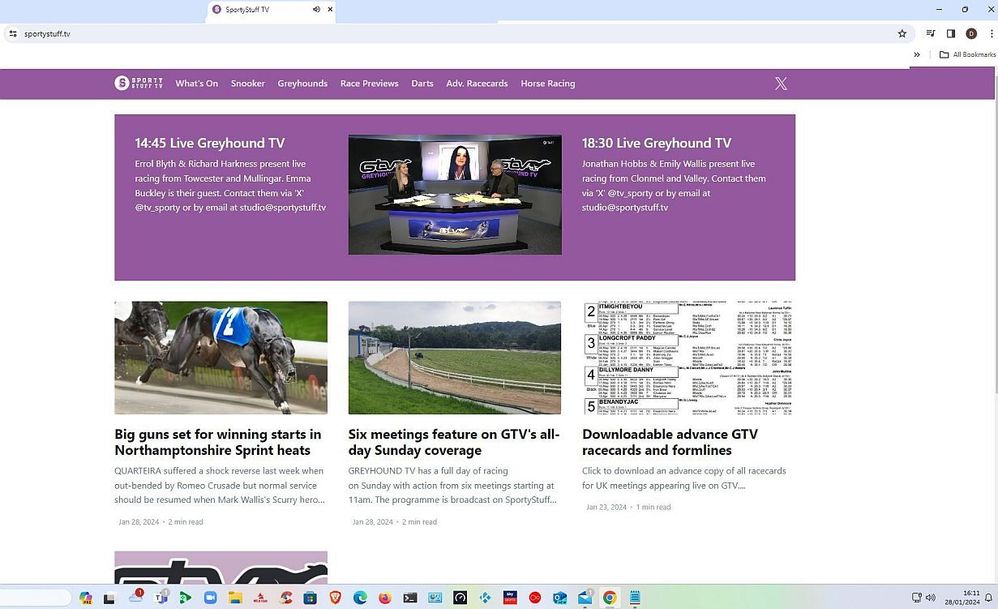This screenshot has width=998, height=609.
Task: Close the SportyStuff TV tab
Action: coord(330,10)
